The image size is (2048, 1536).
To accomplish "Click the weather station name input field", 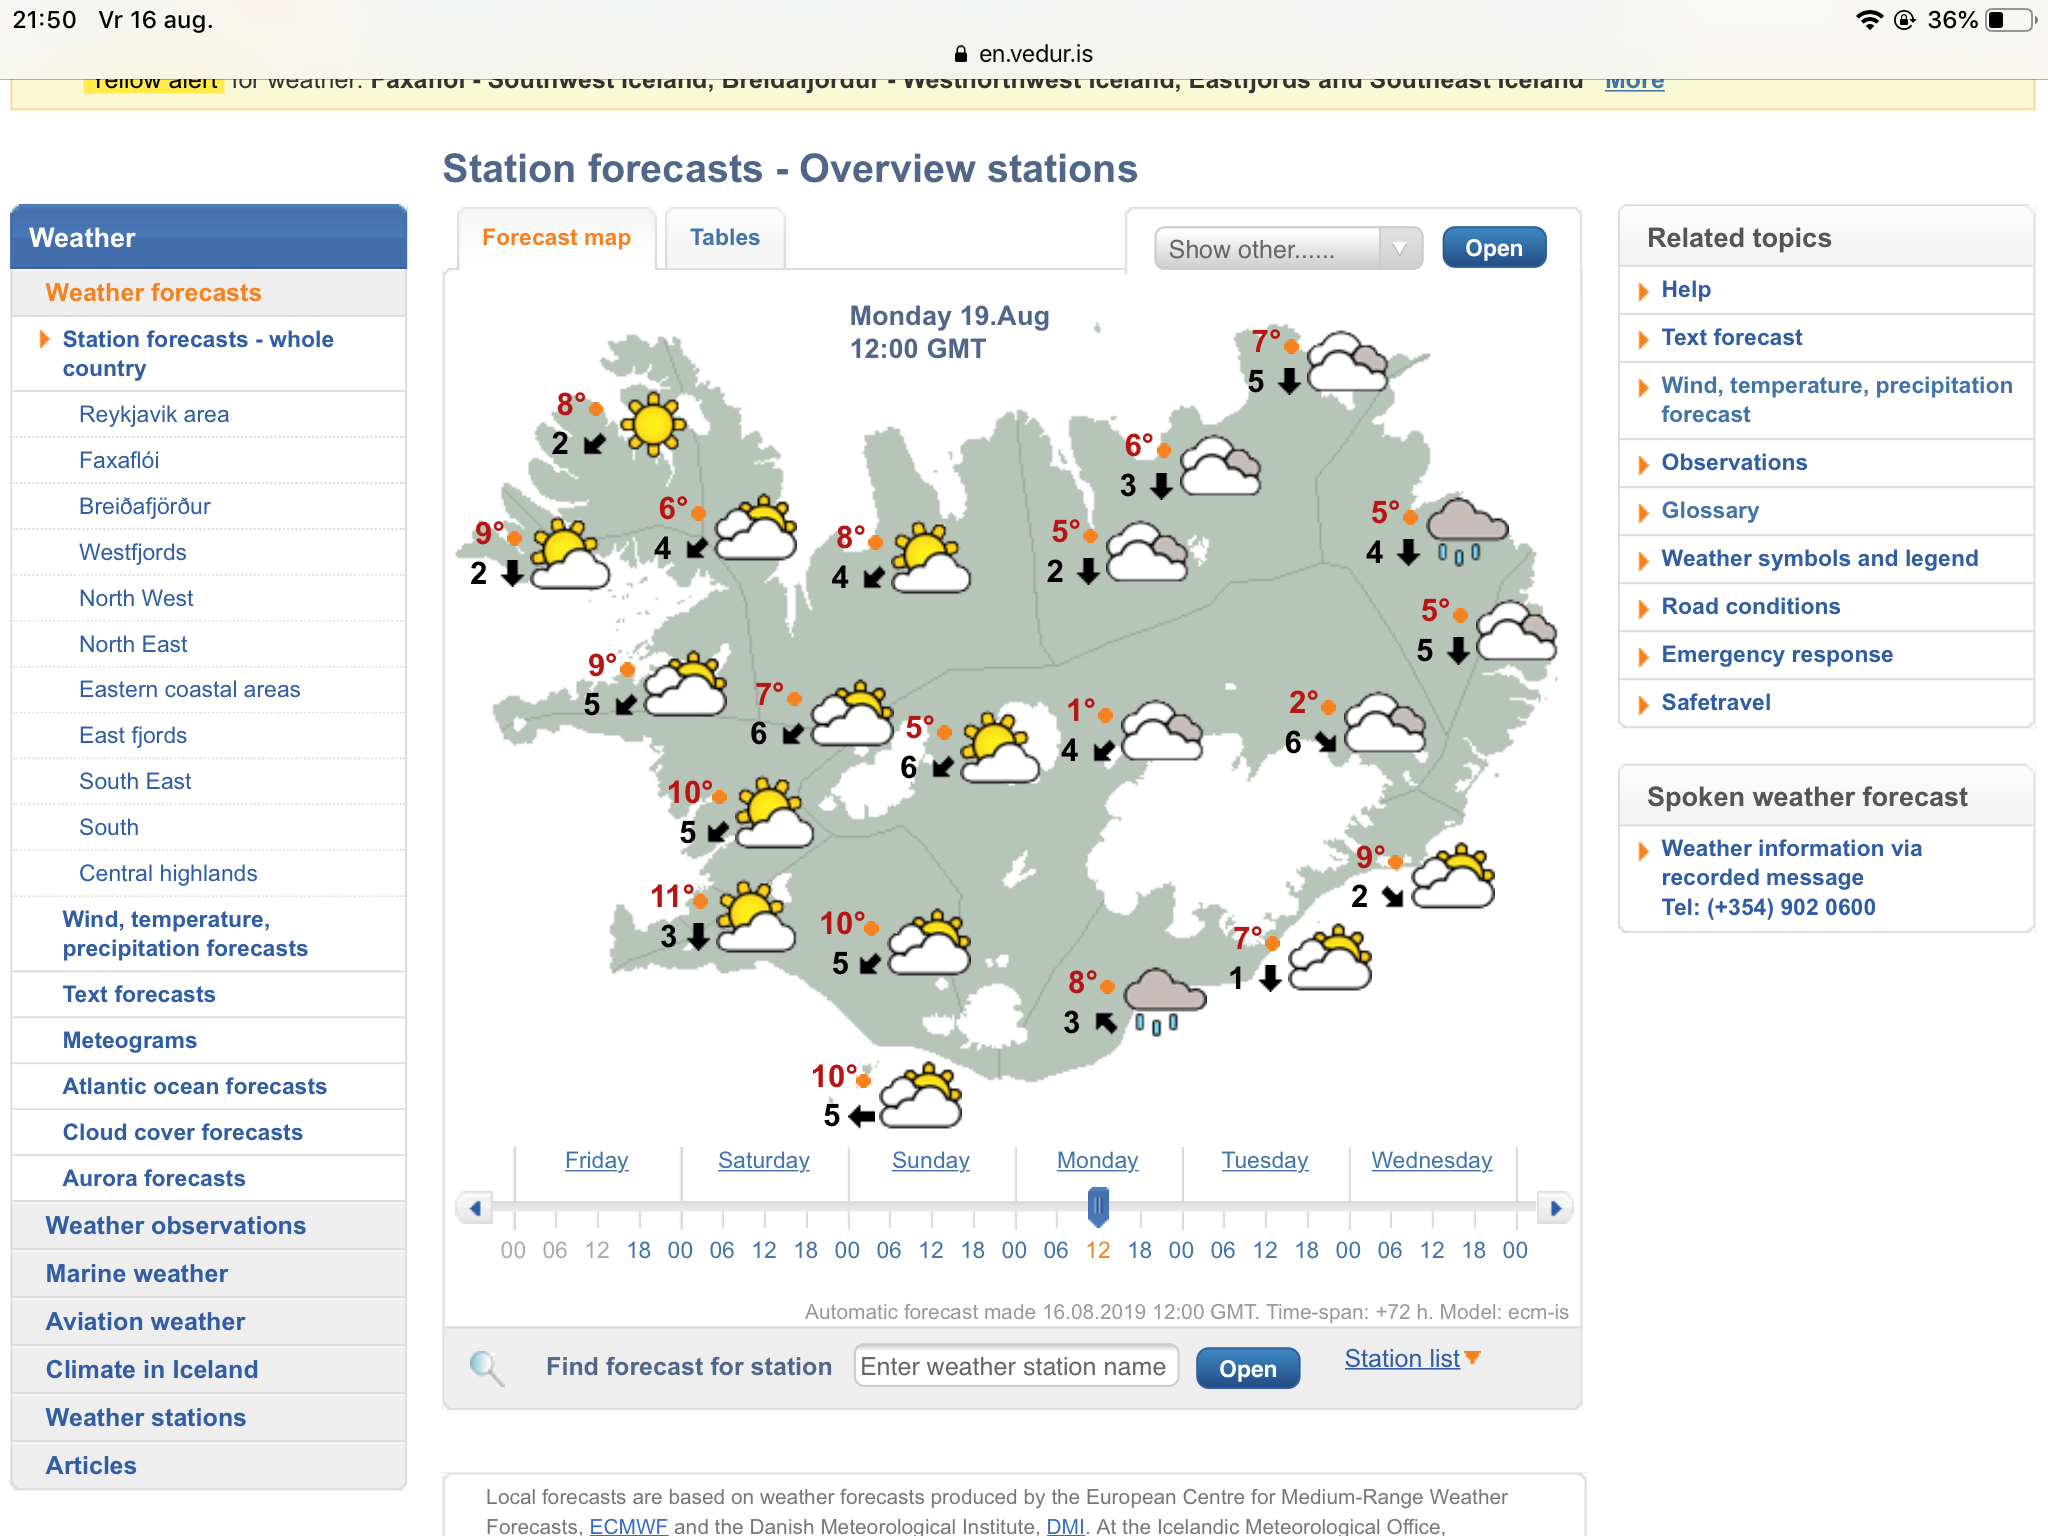I will pyautogui.click(x=1016, y=1367).
